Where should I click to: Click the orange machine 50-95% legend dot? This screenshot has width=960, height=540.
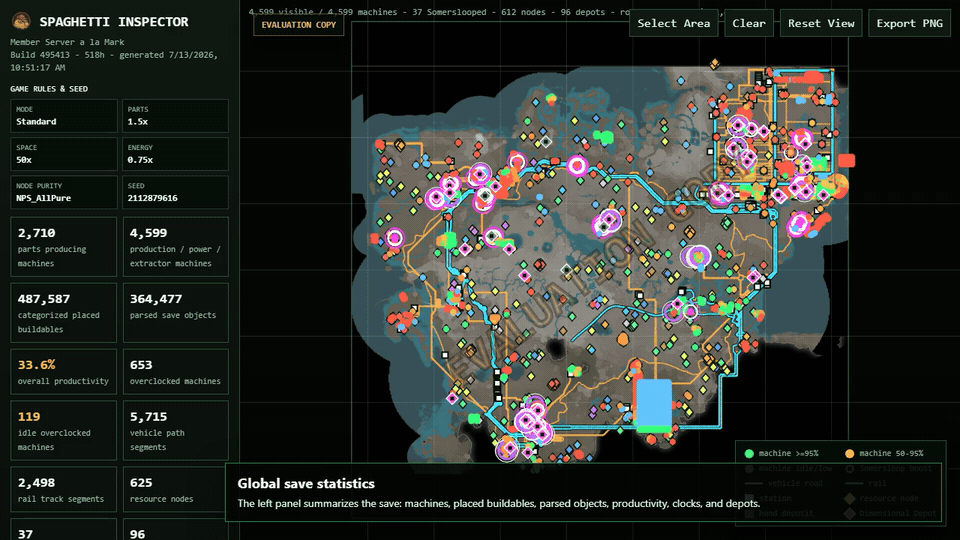[x=849, y=454]
